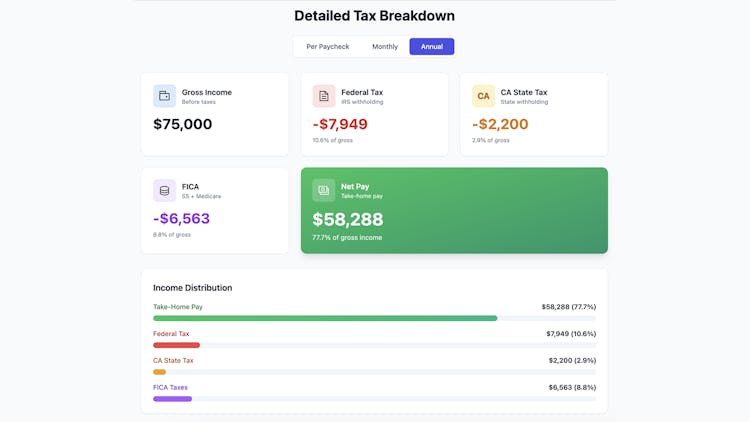Viewport: 750px width, 422px height.
Task: Click the $75,000 gross income amount
Action: coord(183,125)
